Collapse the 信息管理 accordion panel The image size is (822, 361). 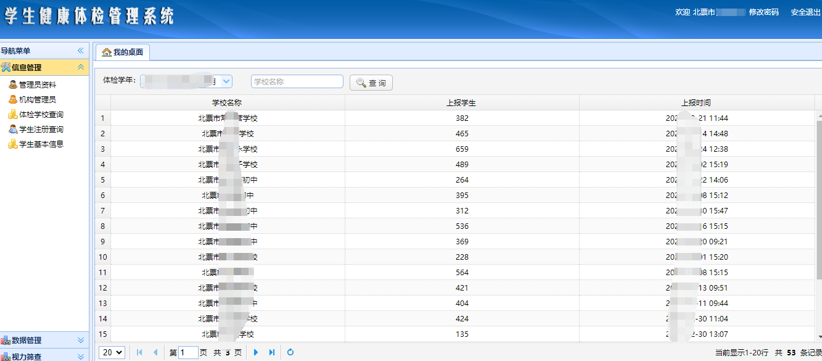click(x=80, y=67)
